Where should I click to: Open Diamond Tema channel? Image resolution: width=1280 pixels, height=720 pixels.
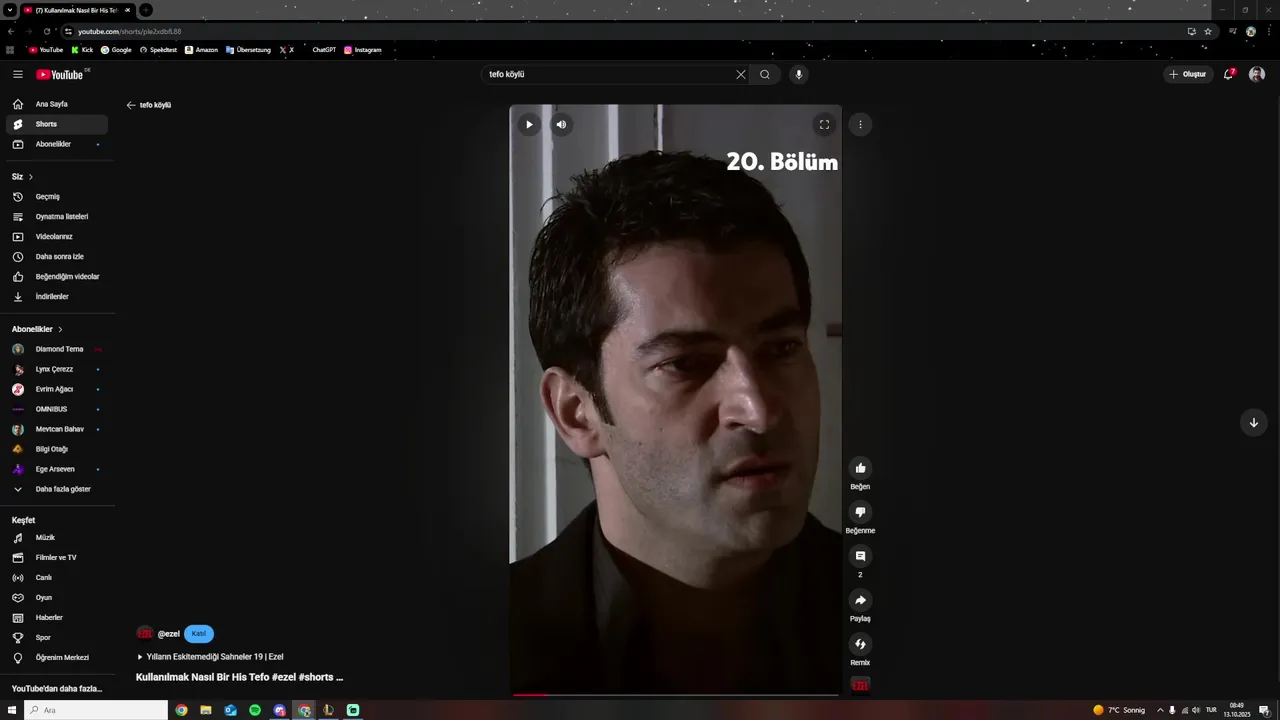coord(57,349)
